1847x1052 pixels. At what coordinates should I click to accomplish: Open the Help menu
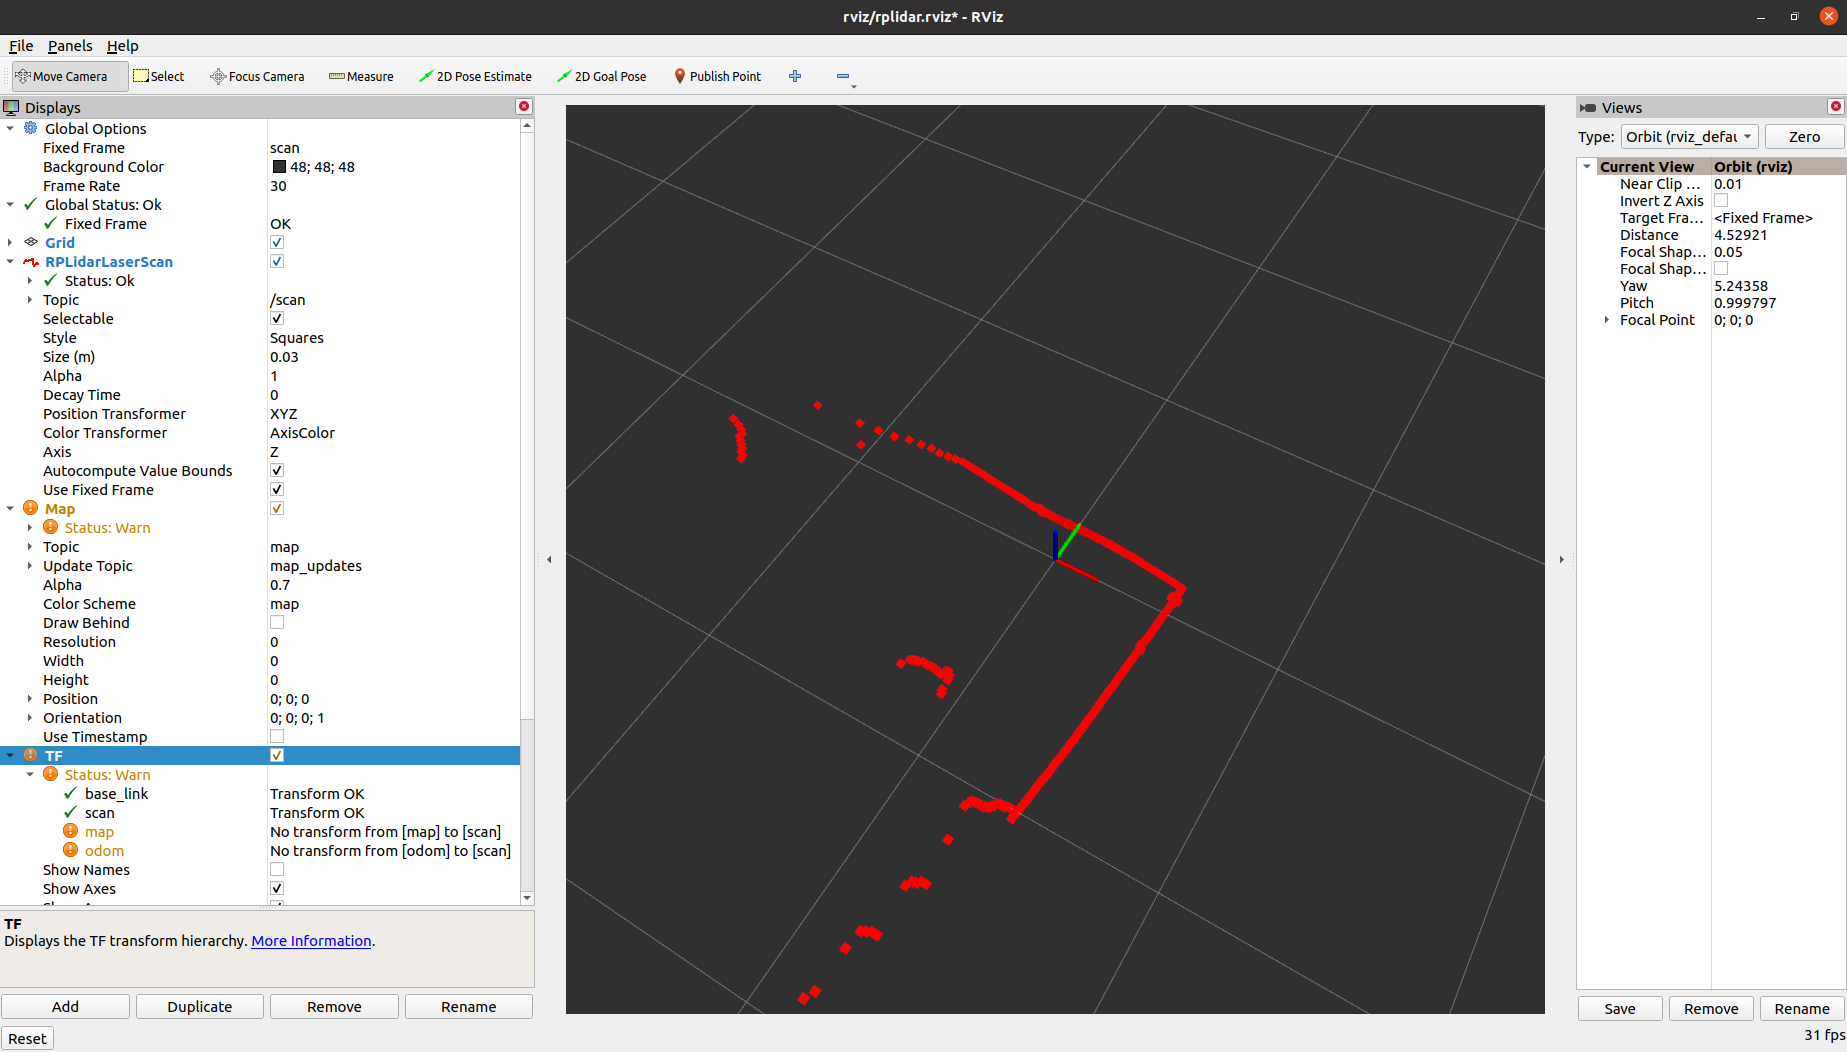coord(123,45)
